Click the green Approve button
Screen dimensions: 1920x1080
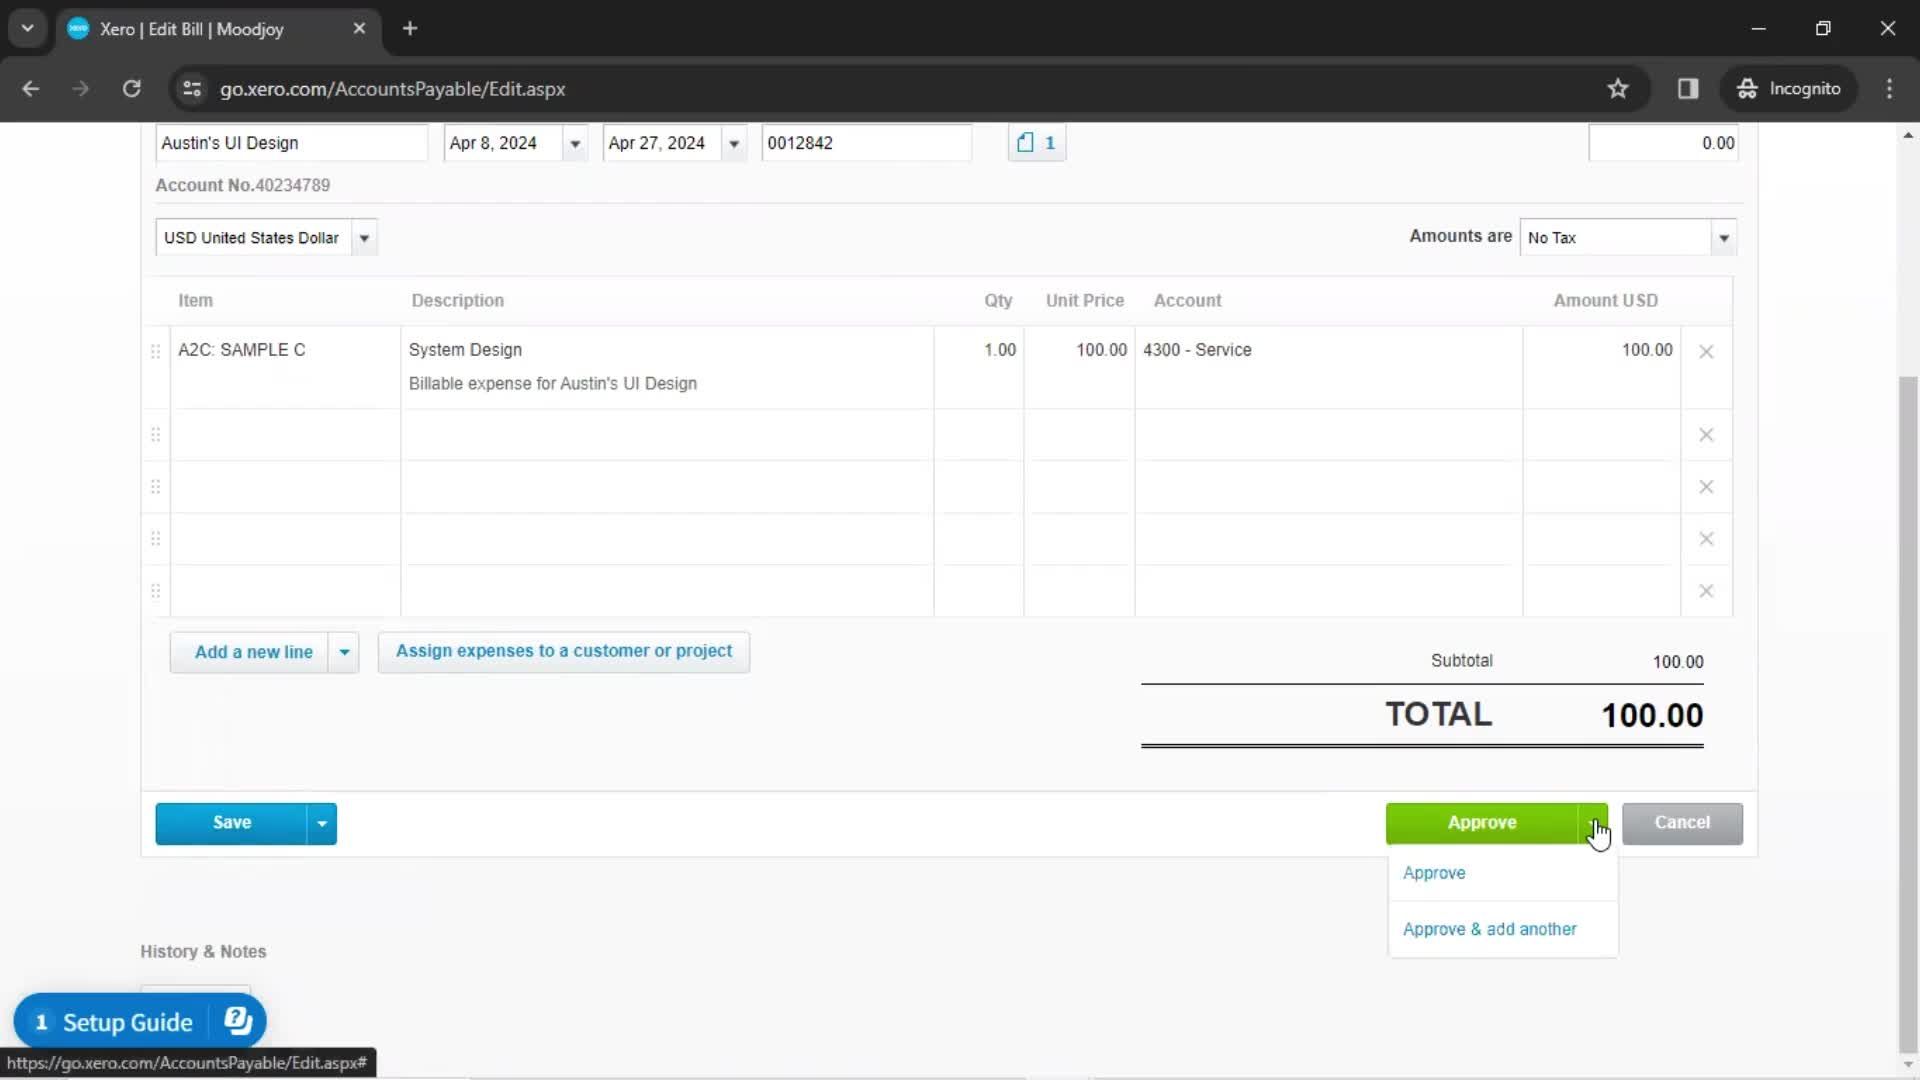click(x=1482, y=824)
